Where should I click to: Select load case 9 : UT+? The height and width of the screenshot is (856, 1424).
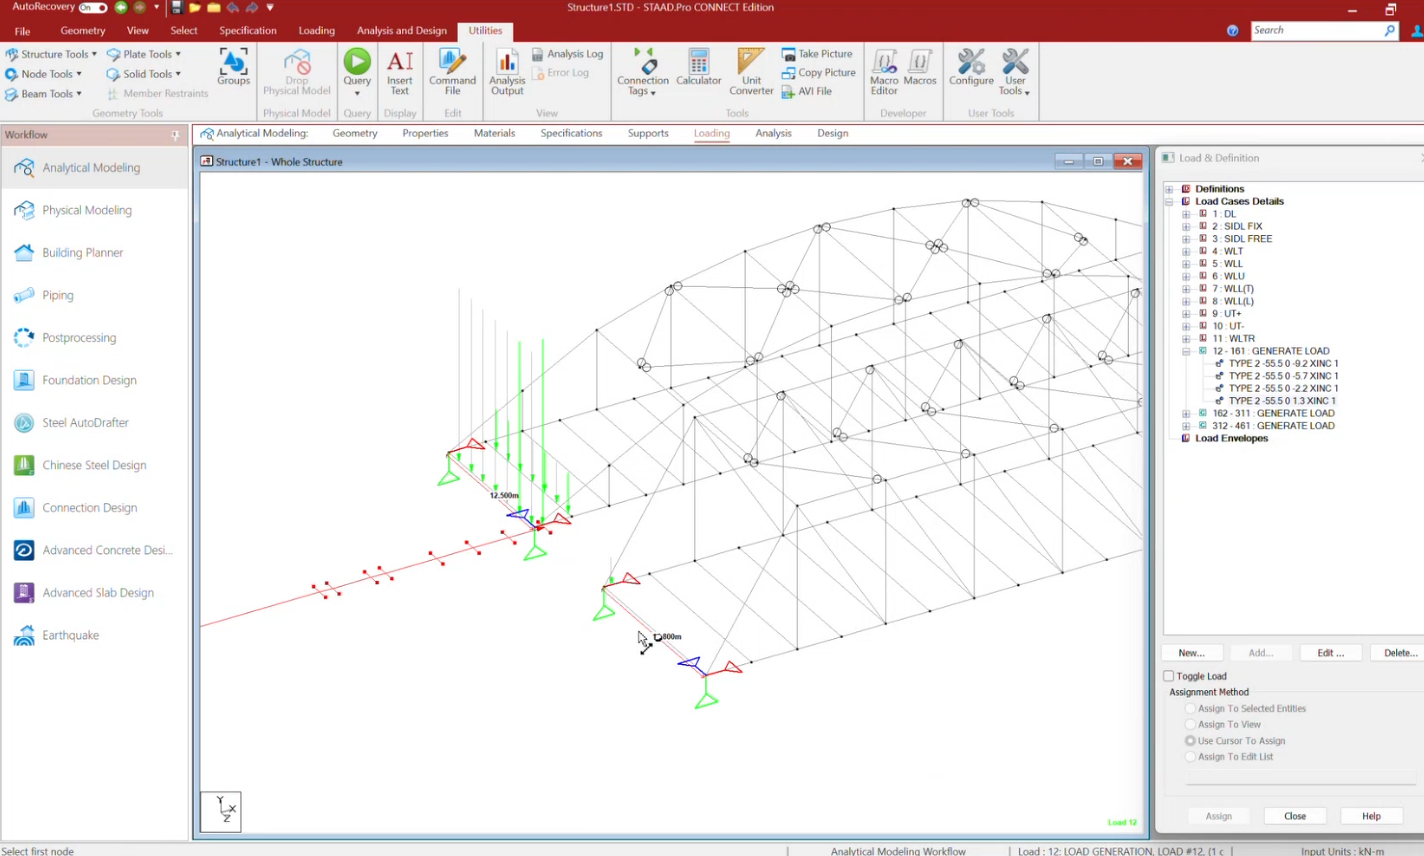click(1226, 314)
